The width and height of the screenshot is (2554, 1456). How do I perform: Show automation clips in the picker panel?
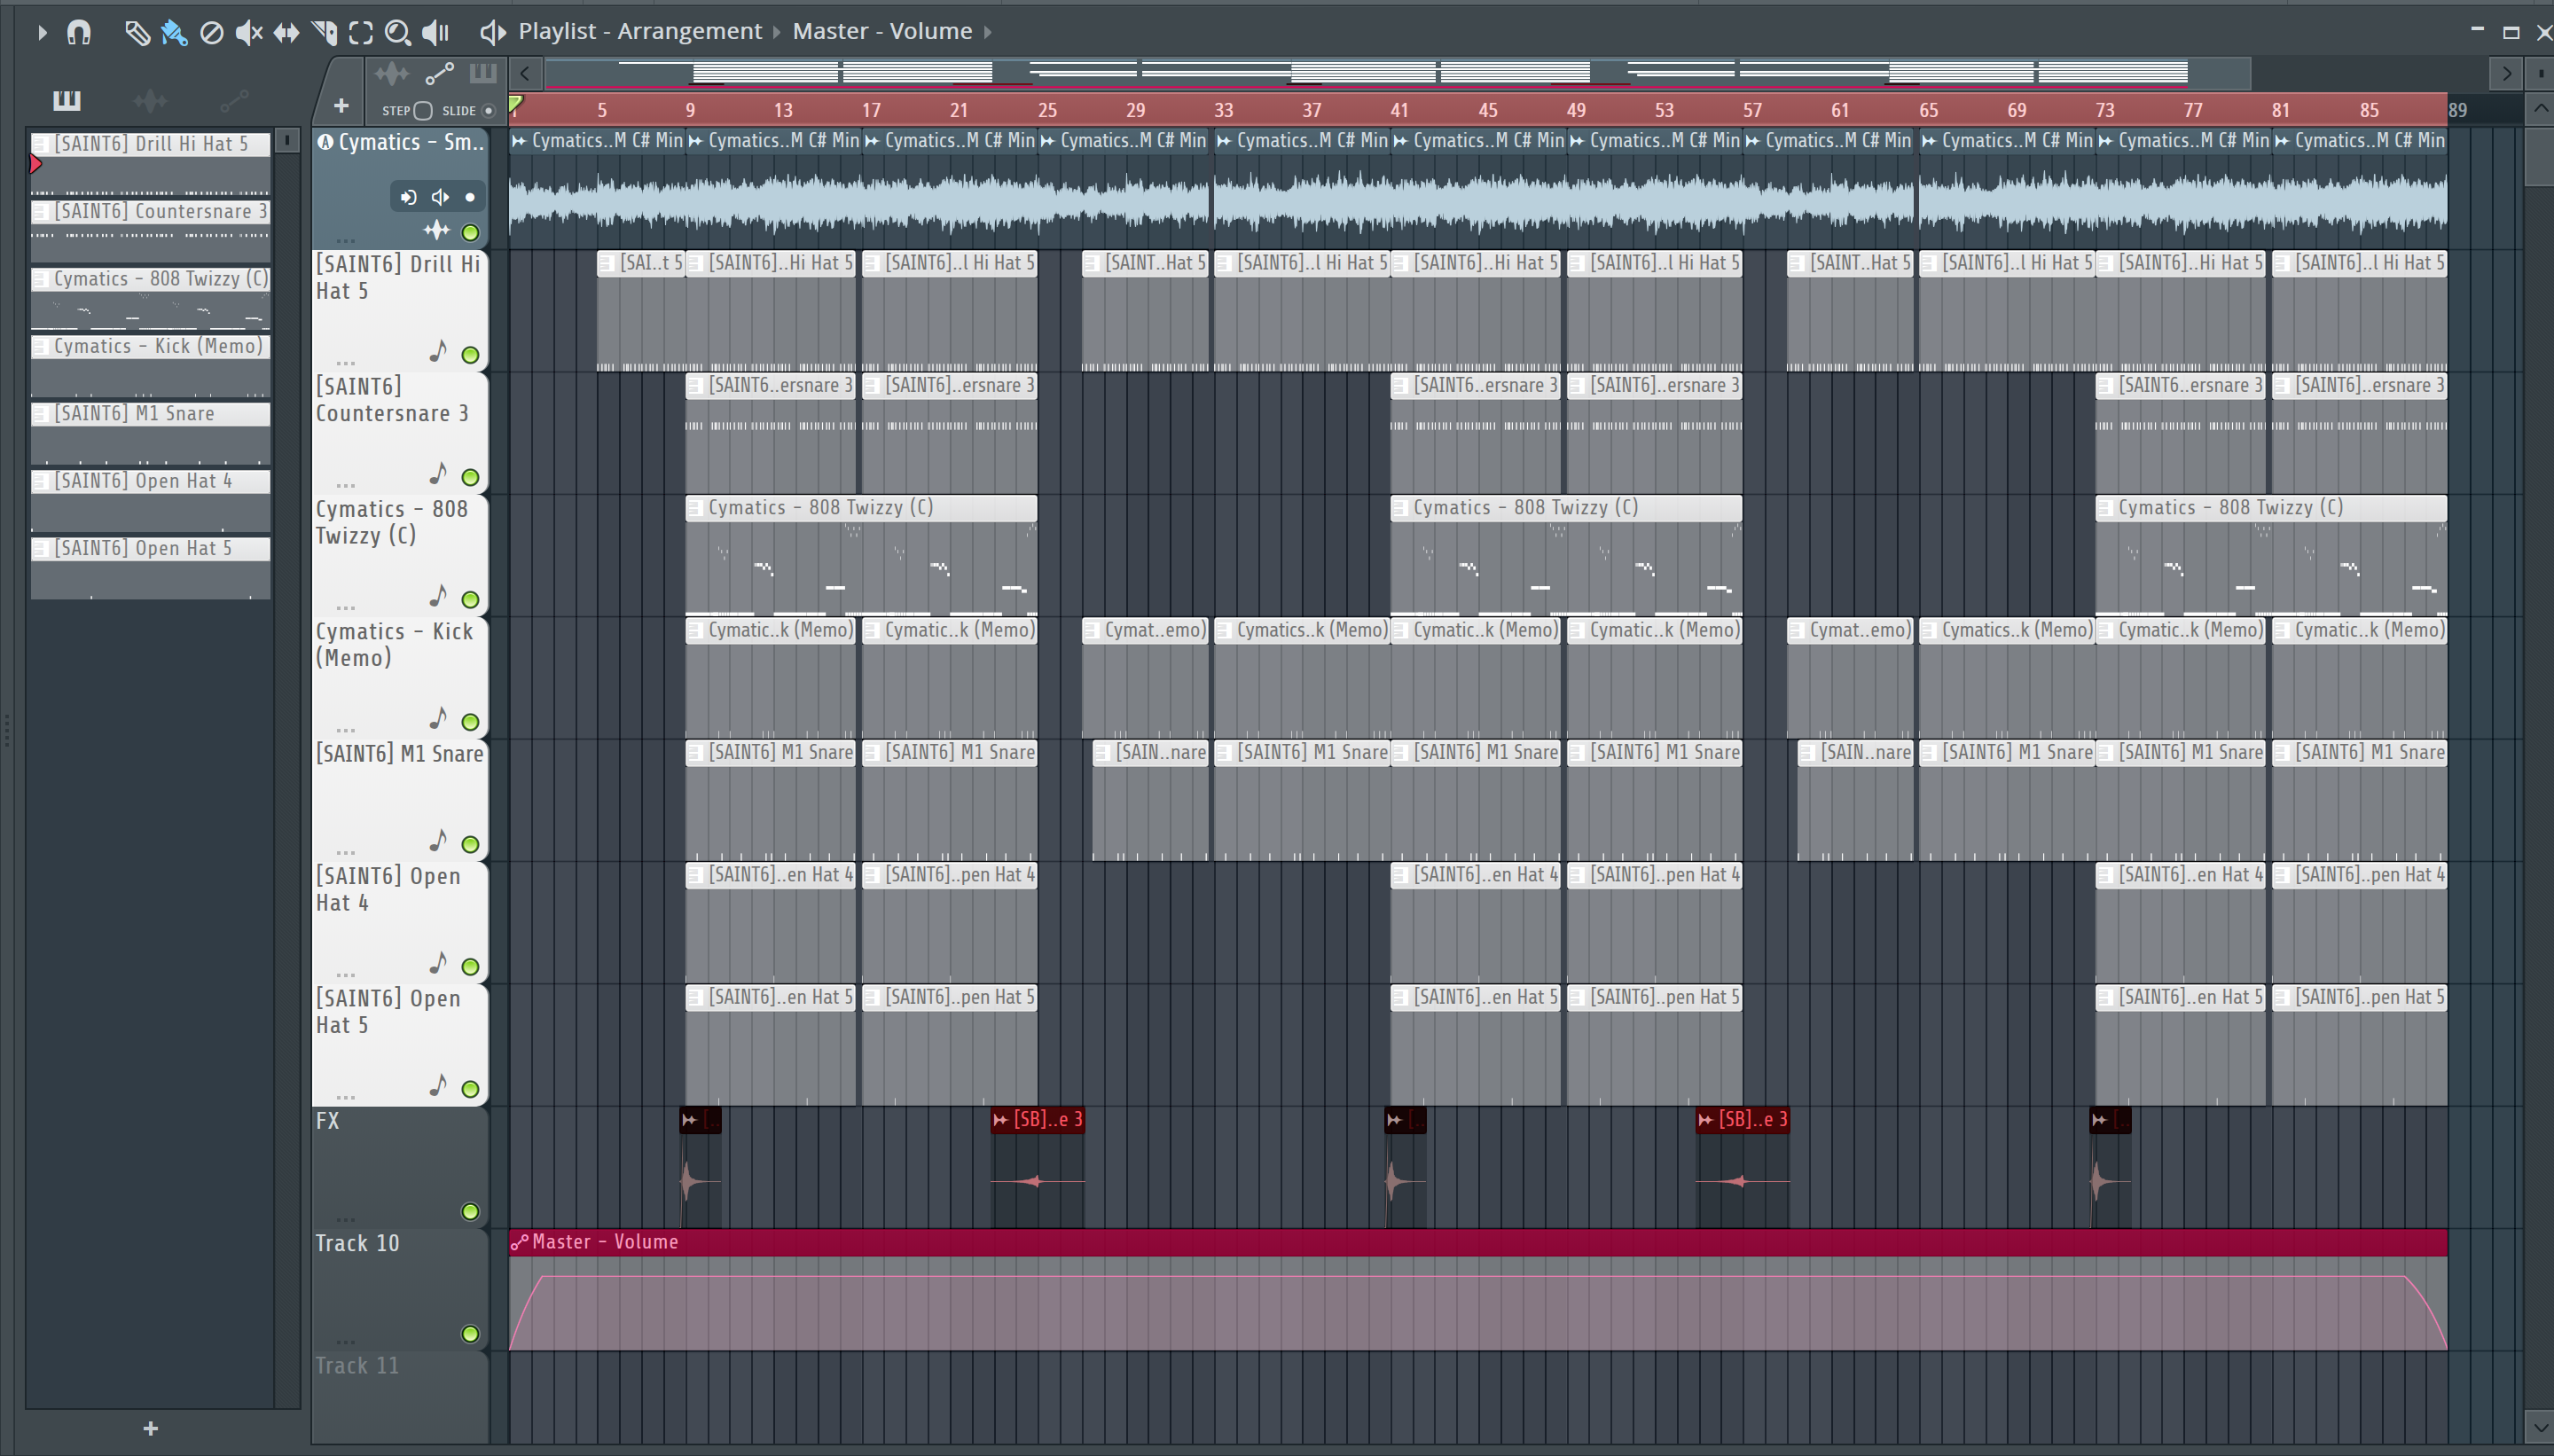tap(234, 100)
